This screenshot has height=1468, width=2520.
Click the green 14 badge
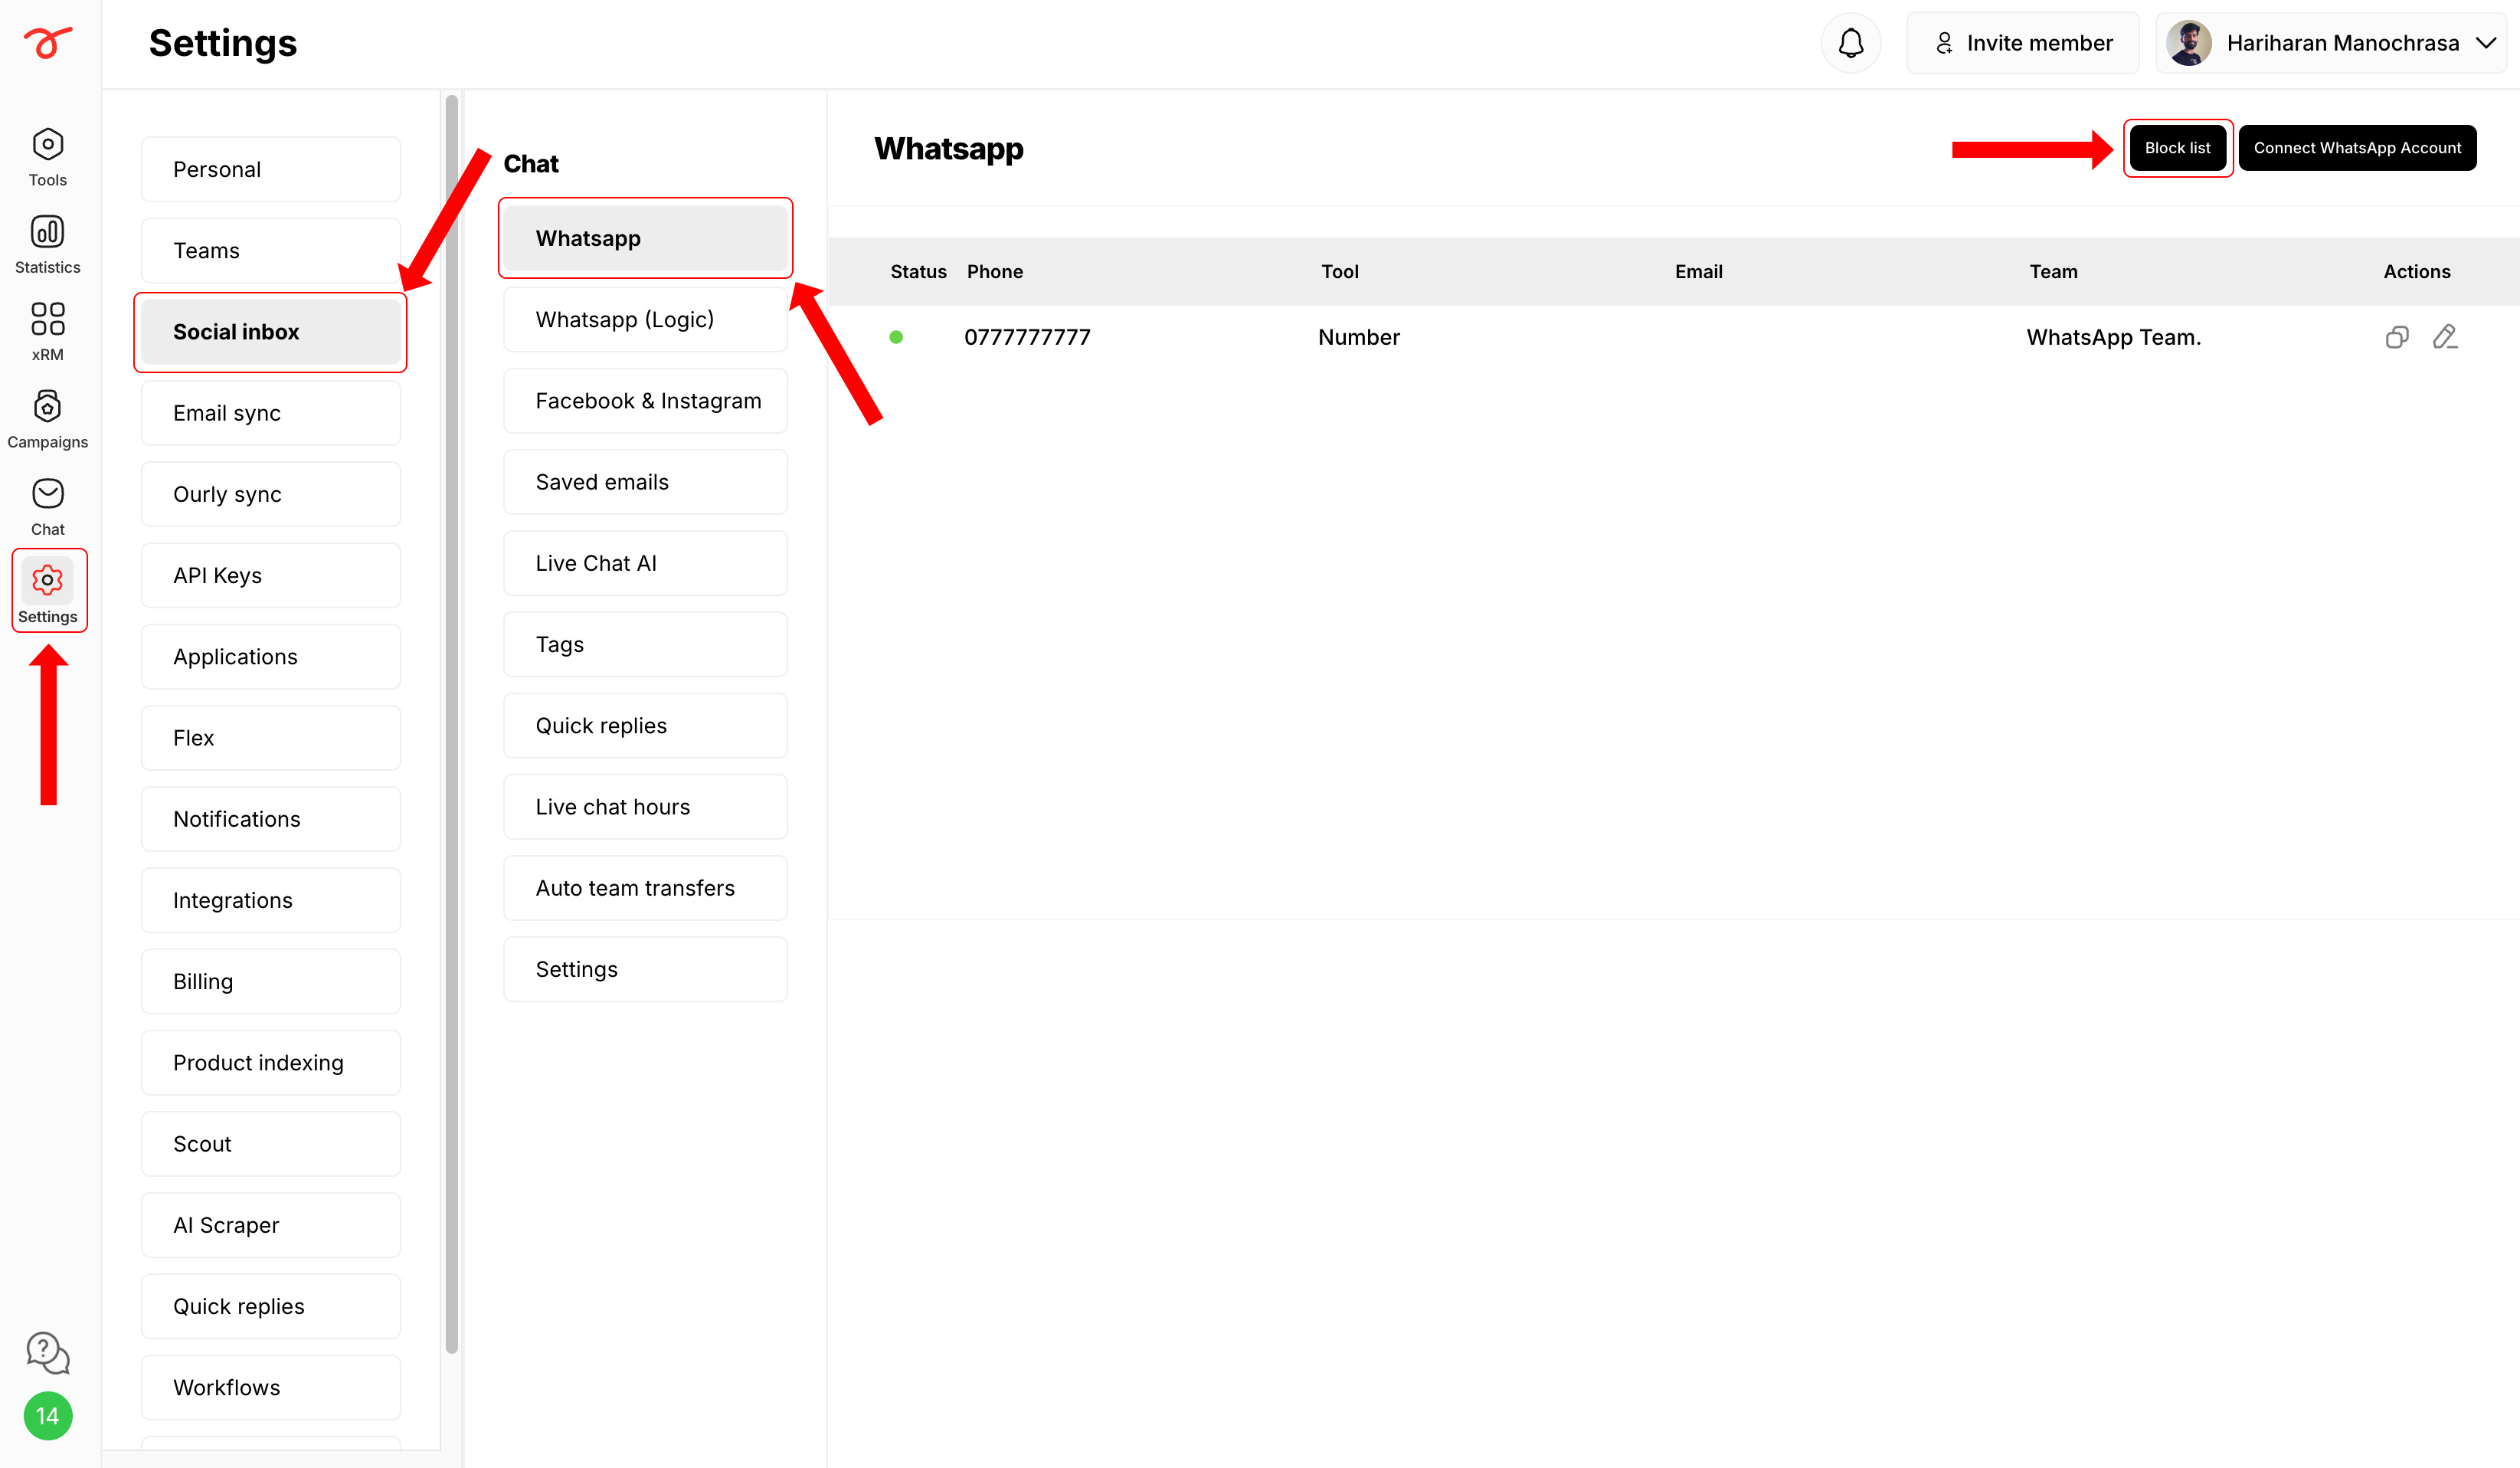point(47,1416)
